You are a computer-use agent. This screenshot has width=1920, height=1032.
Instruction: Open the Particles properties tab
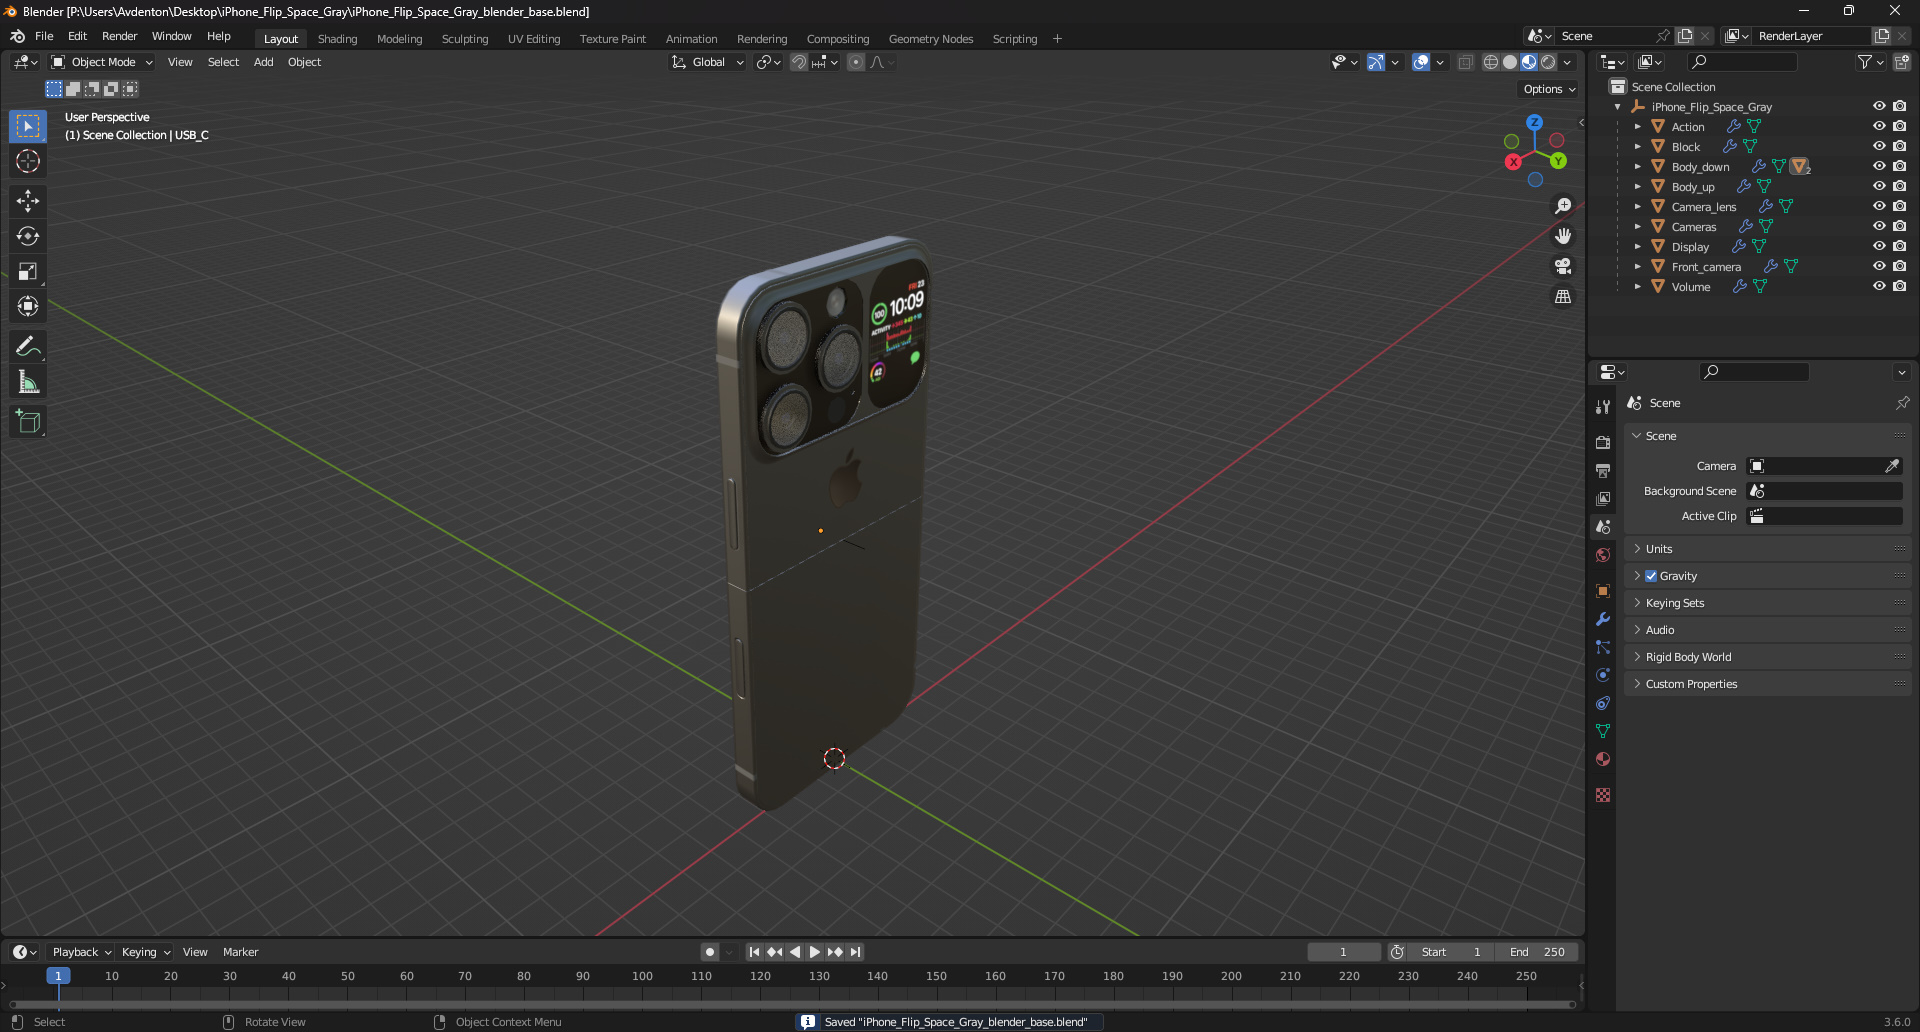[1603, 647]
